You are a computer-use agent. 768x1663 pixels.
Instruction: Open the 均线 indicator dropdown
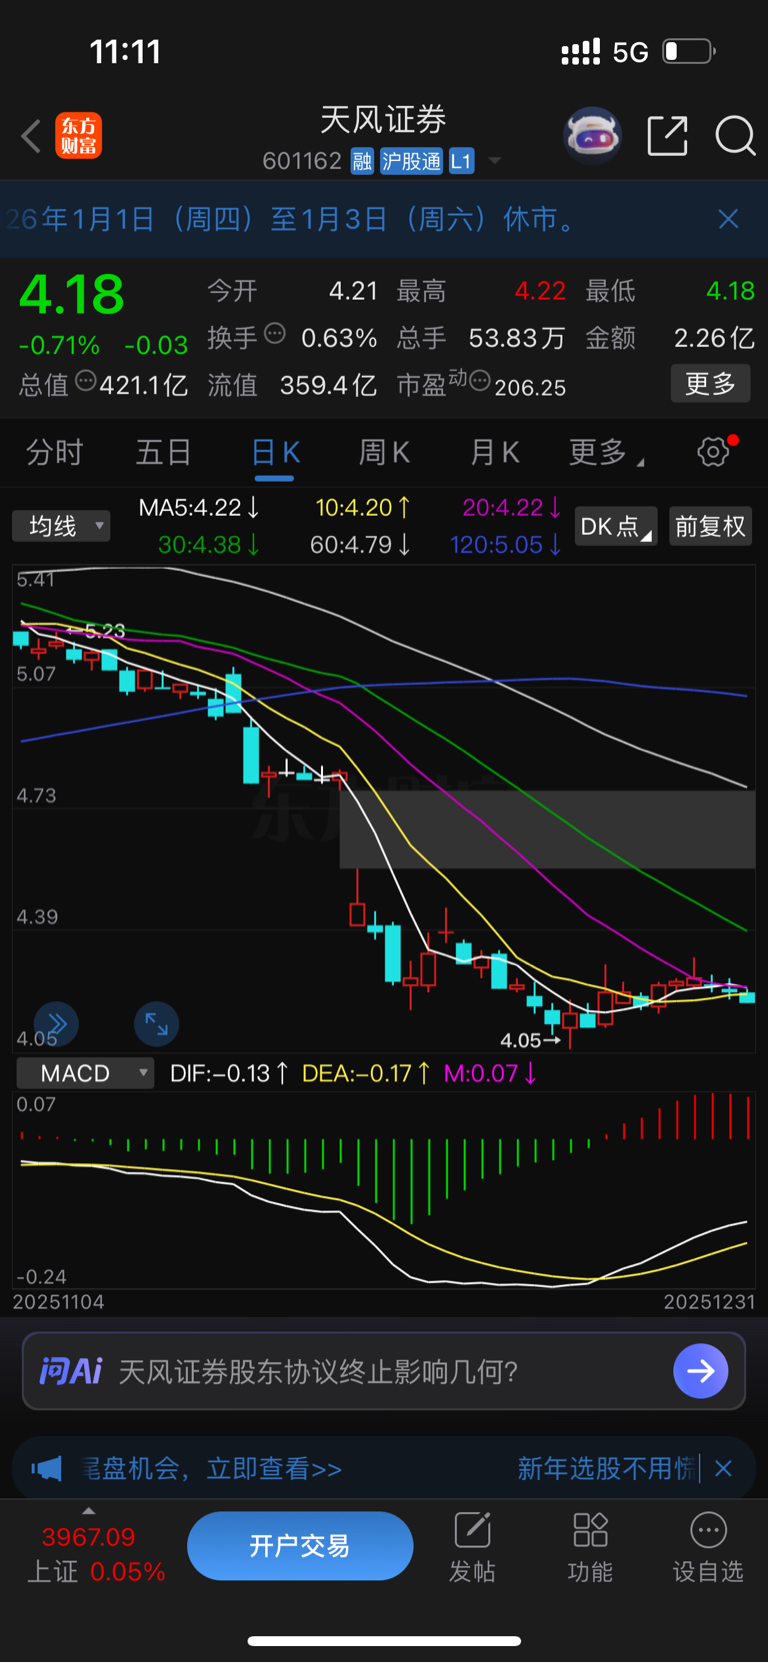point(61,526)
